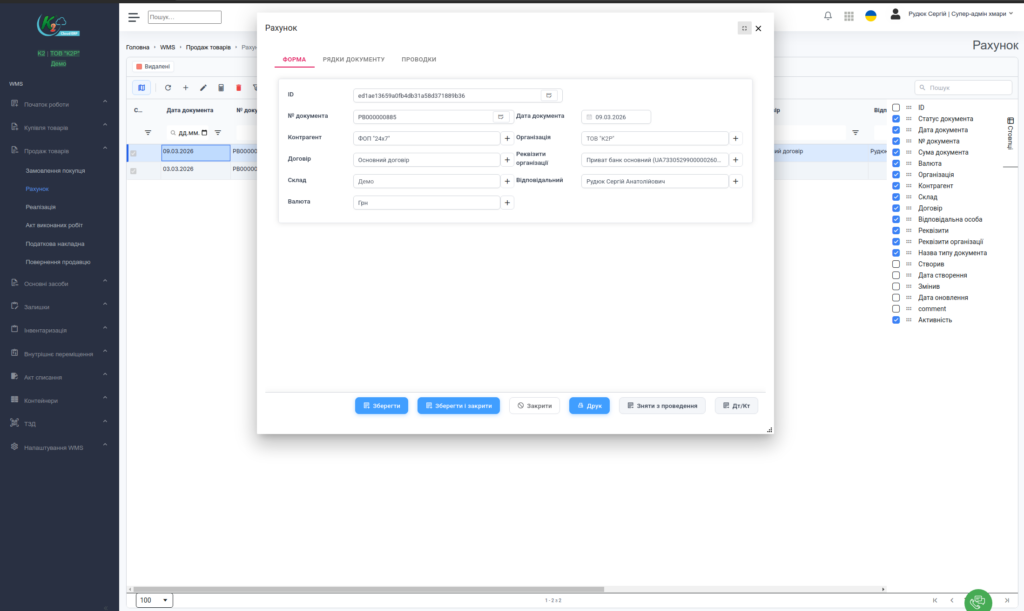
Task: Click the refresh icon in grid toolbar
Action: [168, 88]
